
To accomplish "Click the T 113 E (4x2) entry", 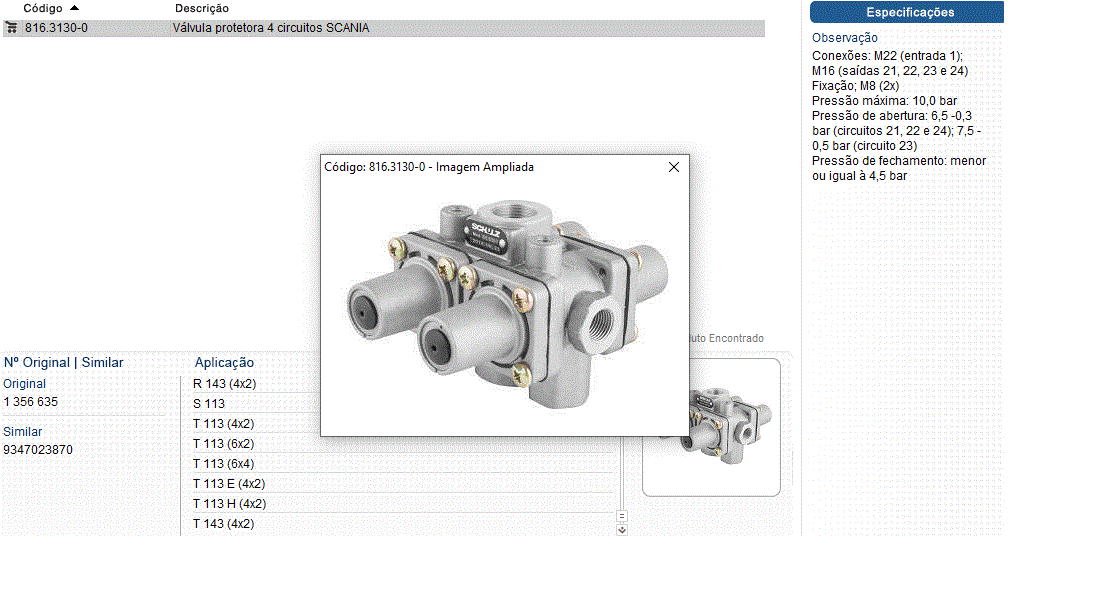I will 229,484.
